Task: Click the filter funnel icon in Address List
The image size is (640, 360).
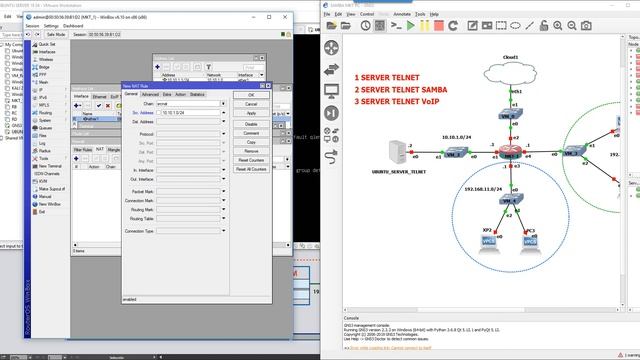Action: point(209,67)
